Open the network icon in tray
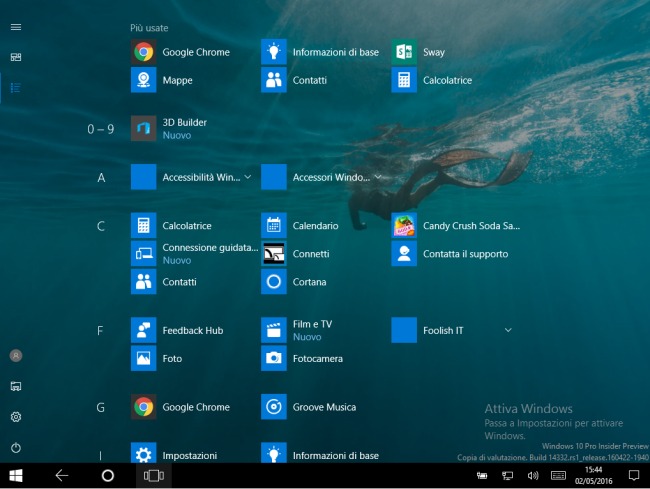This screenshot has width=650, height=489. tap(507, 475)
